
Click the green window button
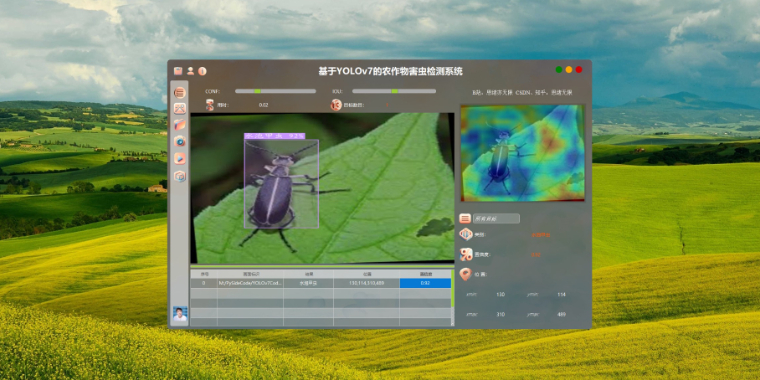[559, 70]
